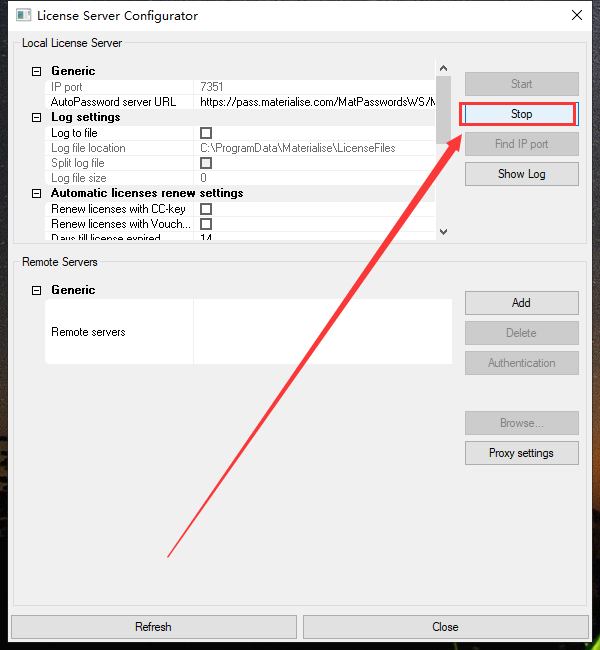The image size is (600, 650).
Task: Toggle the Split log file checkbox
Action: [x=206, y=163]
